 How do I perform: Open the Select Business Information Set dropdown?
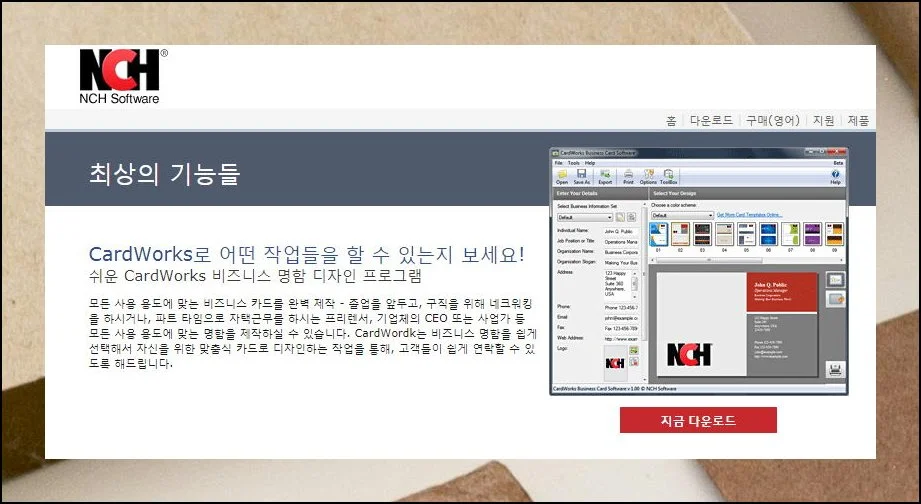tap(585, 217)
